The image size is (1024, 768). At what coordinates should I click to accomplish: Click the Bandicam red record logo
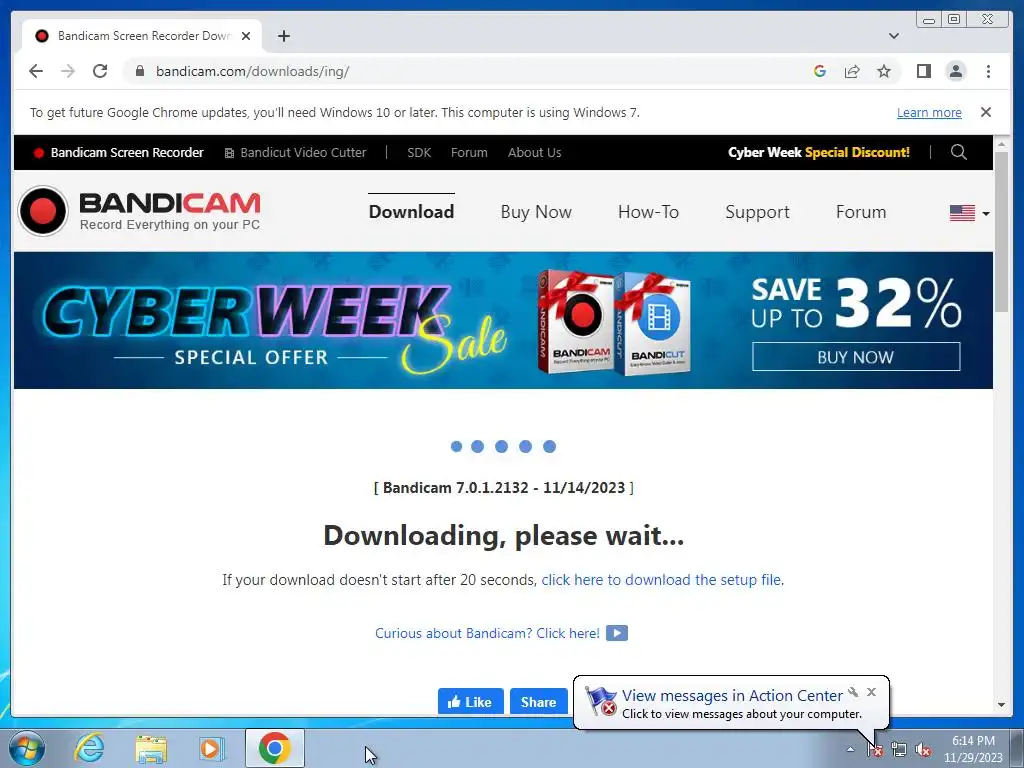[x=43, y=211]
